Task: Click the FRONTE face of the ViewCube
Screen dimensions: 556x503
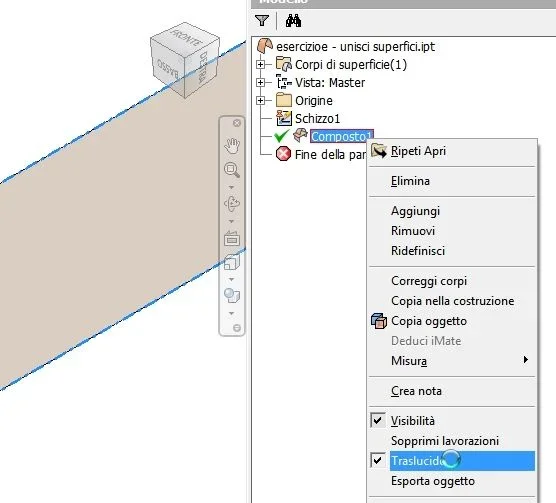Action: (184, 38)
